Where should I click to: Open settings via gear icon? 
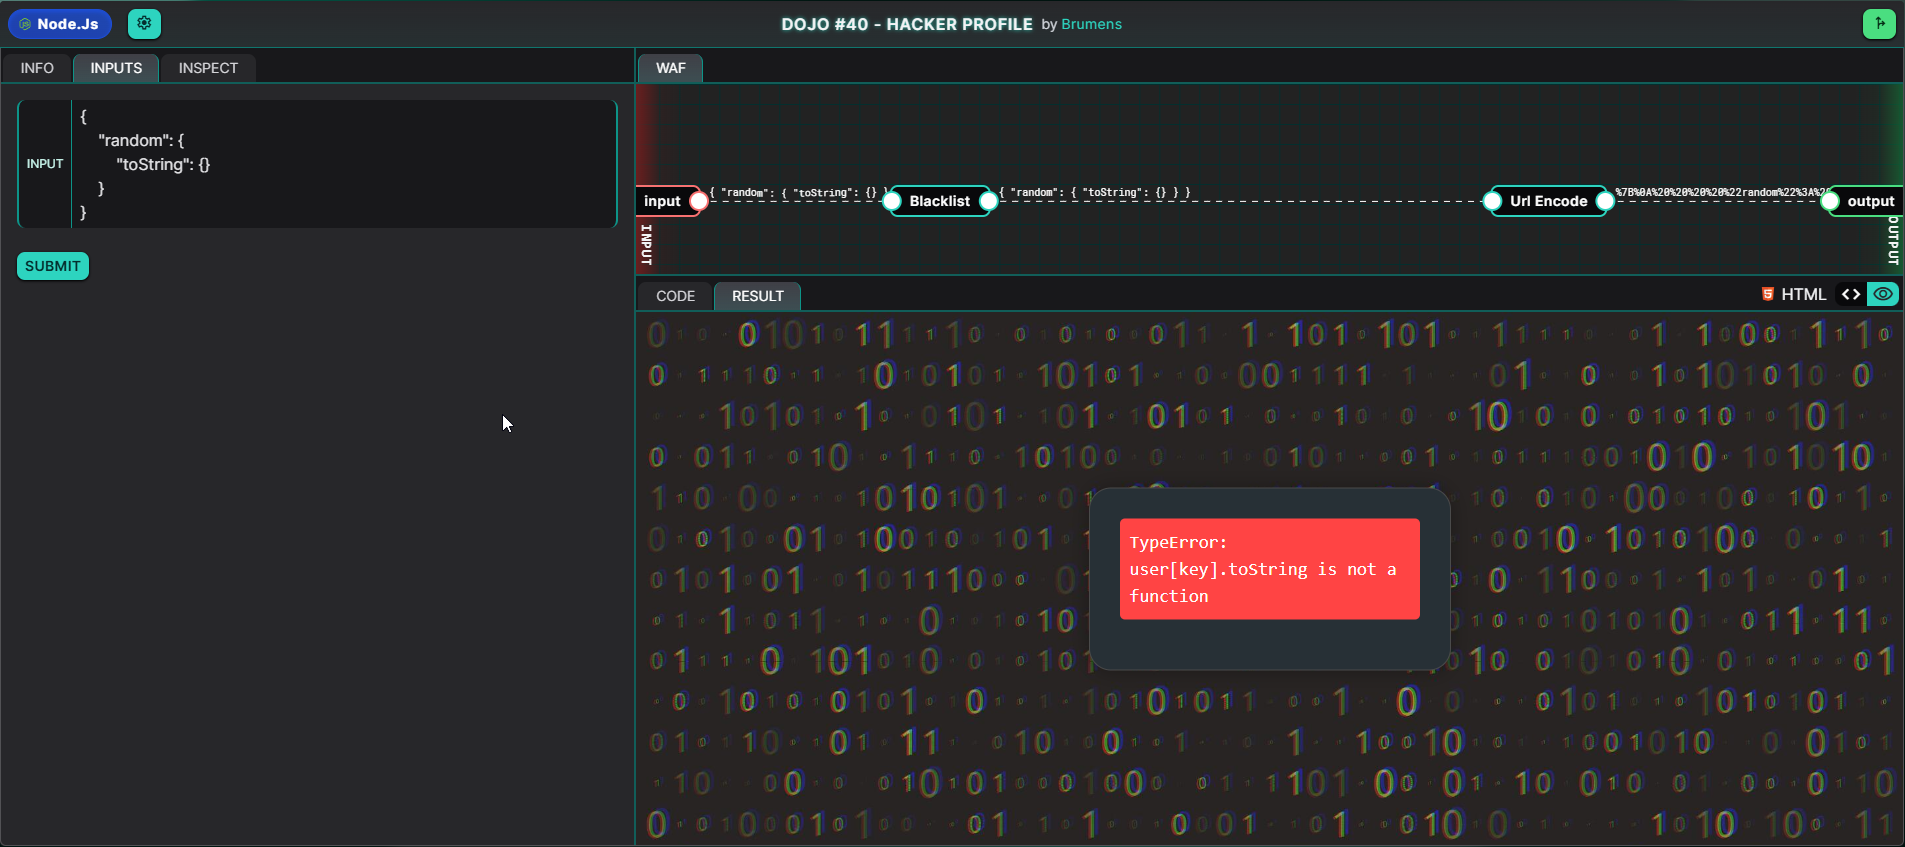pyautogui.click(x=144, y=23)
